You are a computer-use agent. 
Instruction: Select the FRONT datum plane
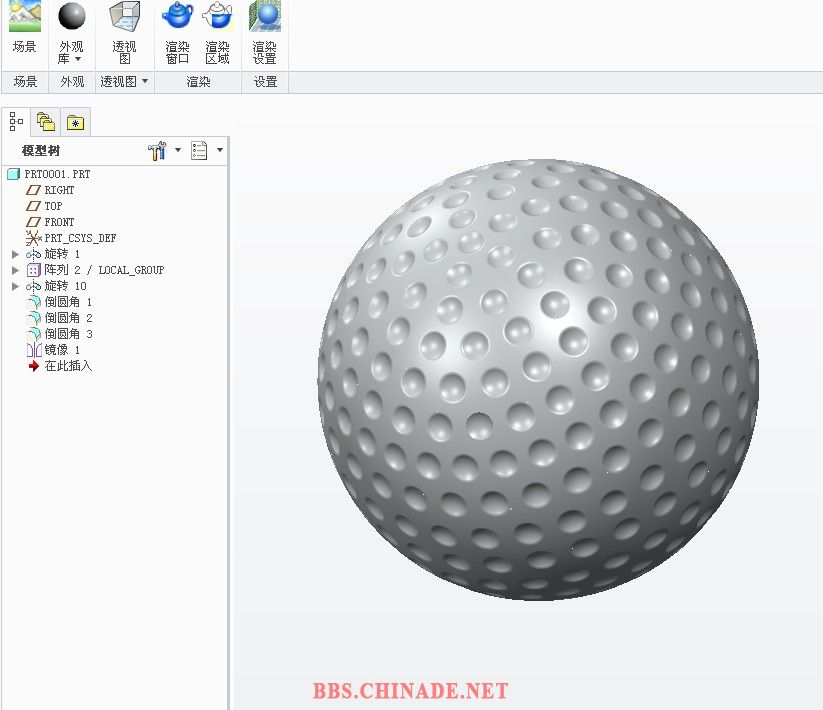pos(59,222)
